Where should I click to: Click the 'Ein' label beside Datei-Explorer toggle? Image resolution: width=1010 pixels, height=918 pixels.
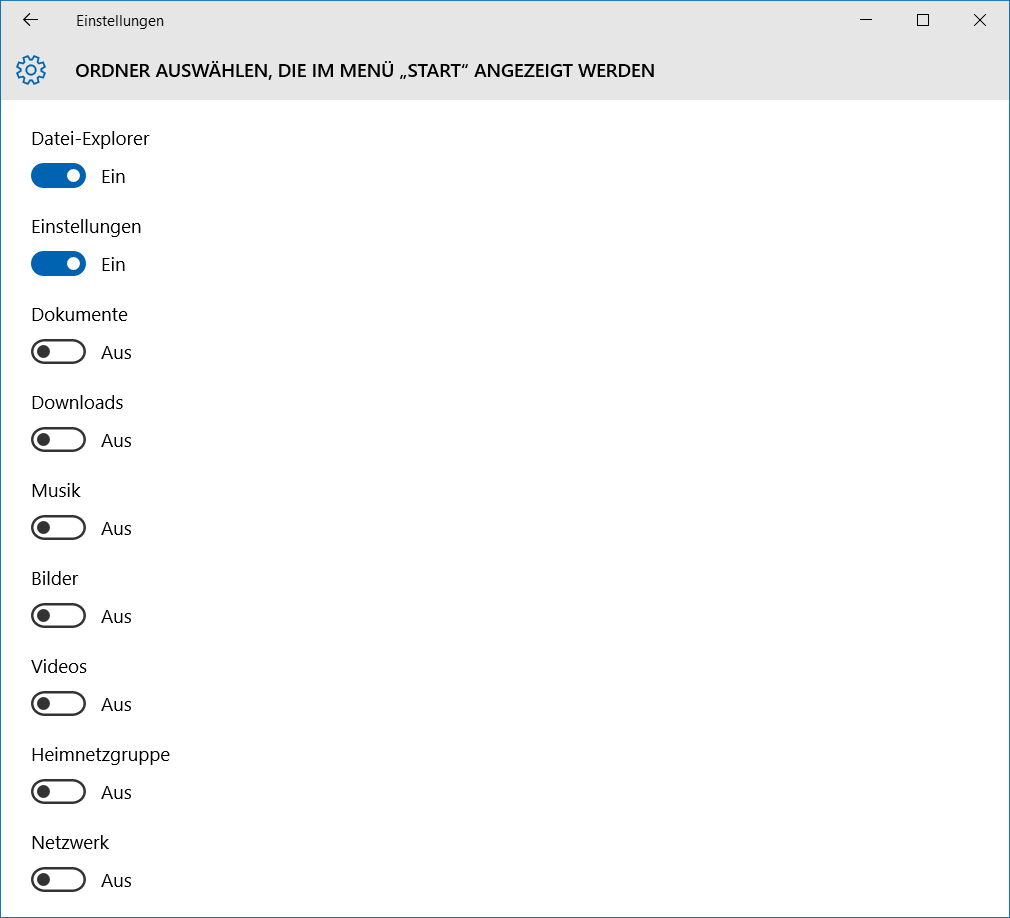(113, 177)
